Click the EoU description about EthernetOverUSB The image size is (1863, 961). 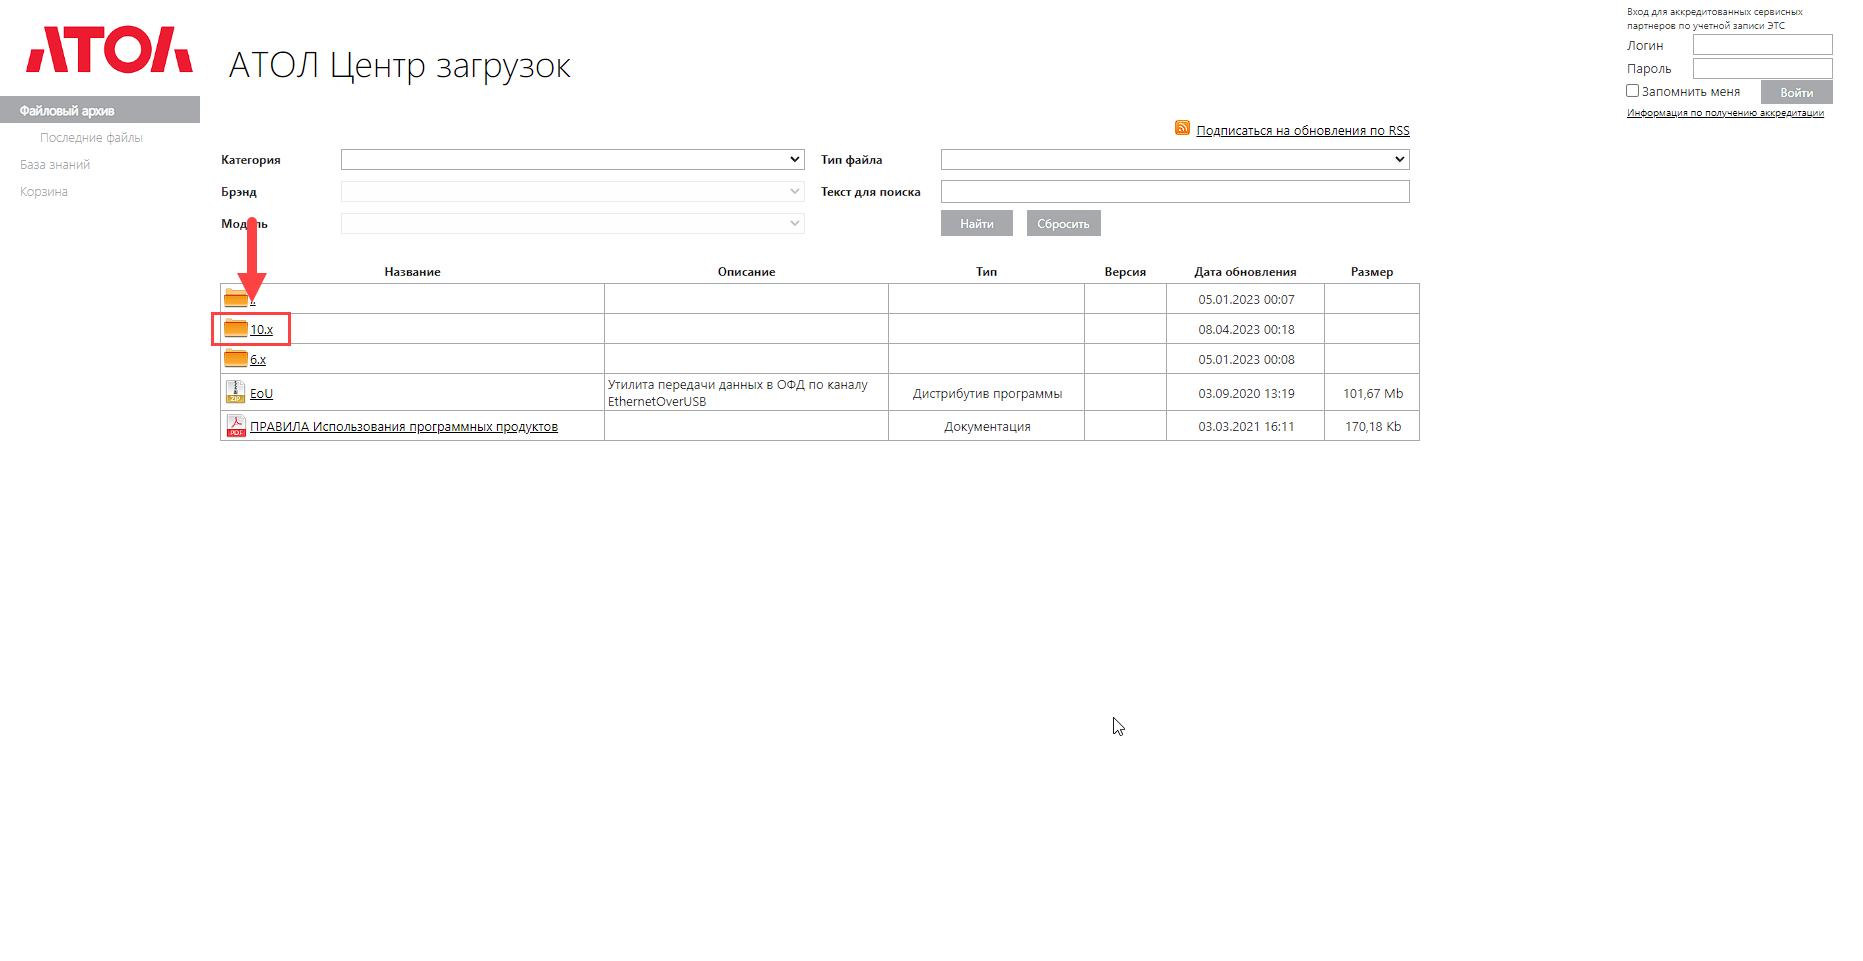coord(738,393)
